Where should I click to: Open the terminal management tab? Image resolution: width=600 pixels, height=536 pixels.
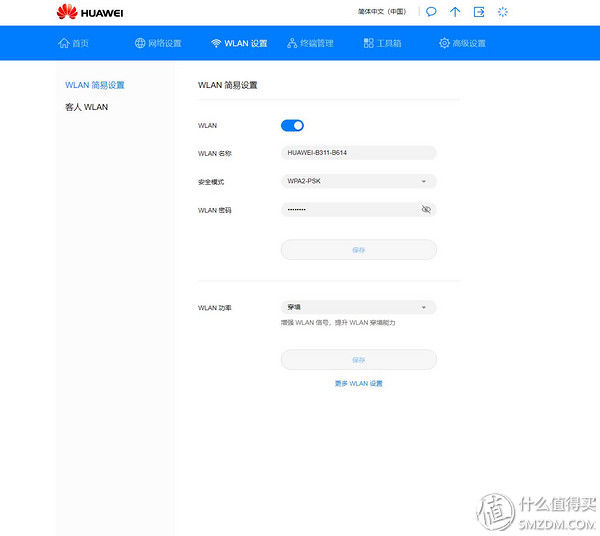[310, 43]
